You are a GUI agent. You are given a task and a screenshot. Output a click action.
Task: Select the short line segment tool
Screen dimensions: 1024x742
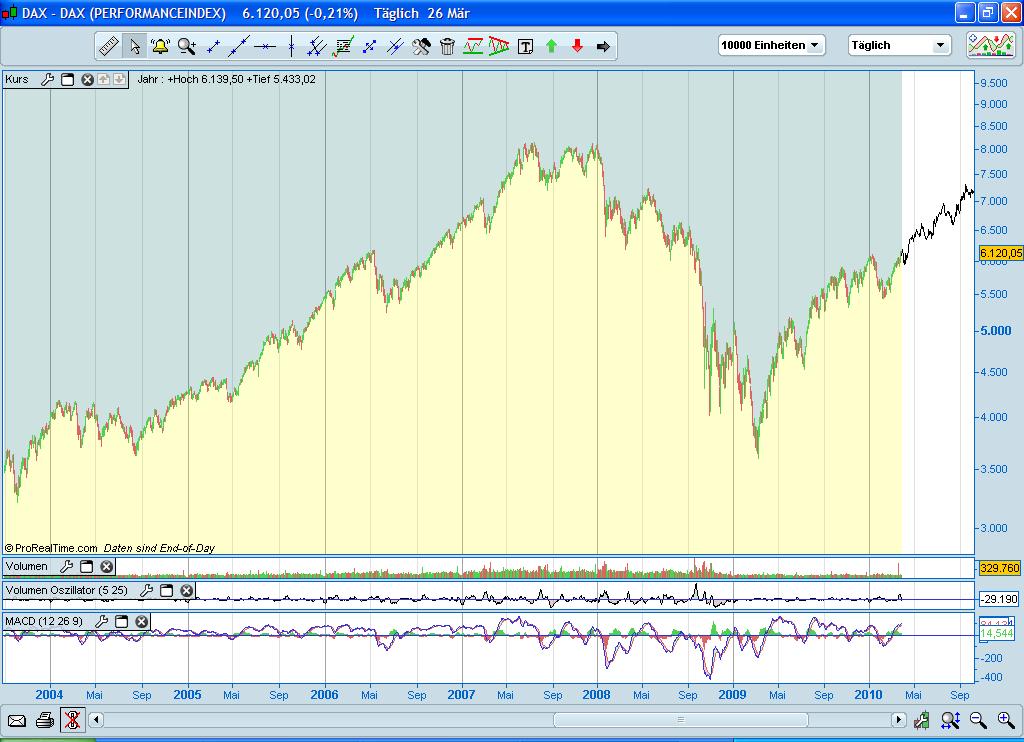point(213,46)
